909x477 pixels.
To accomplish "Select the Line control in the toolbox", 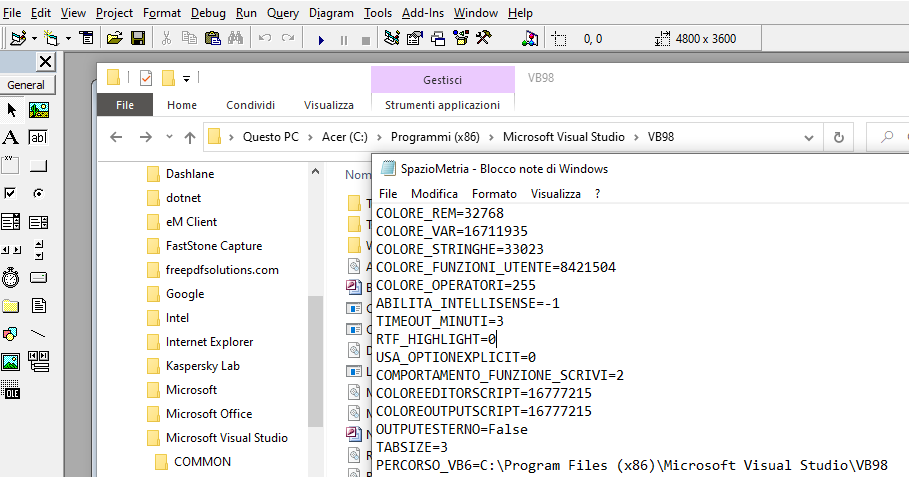I will (38, 334).
